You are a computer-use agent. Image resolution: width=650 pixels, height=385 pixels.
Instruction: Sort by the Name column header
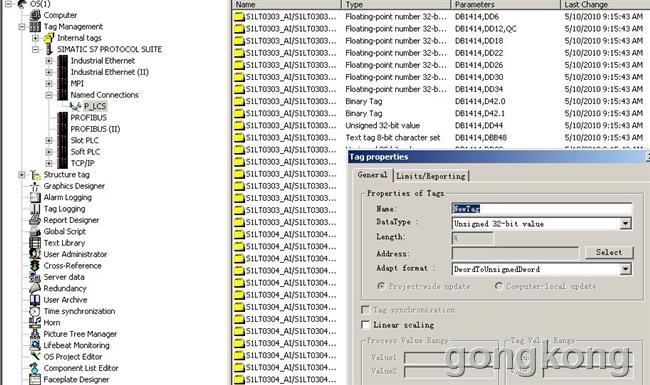click(x=287, y=5)
